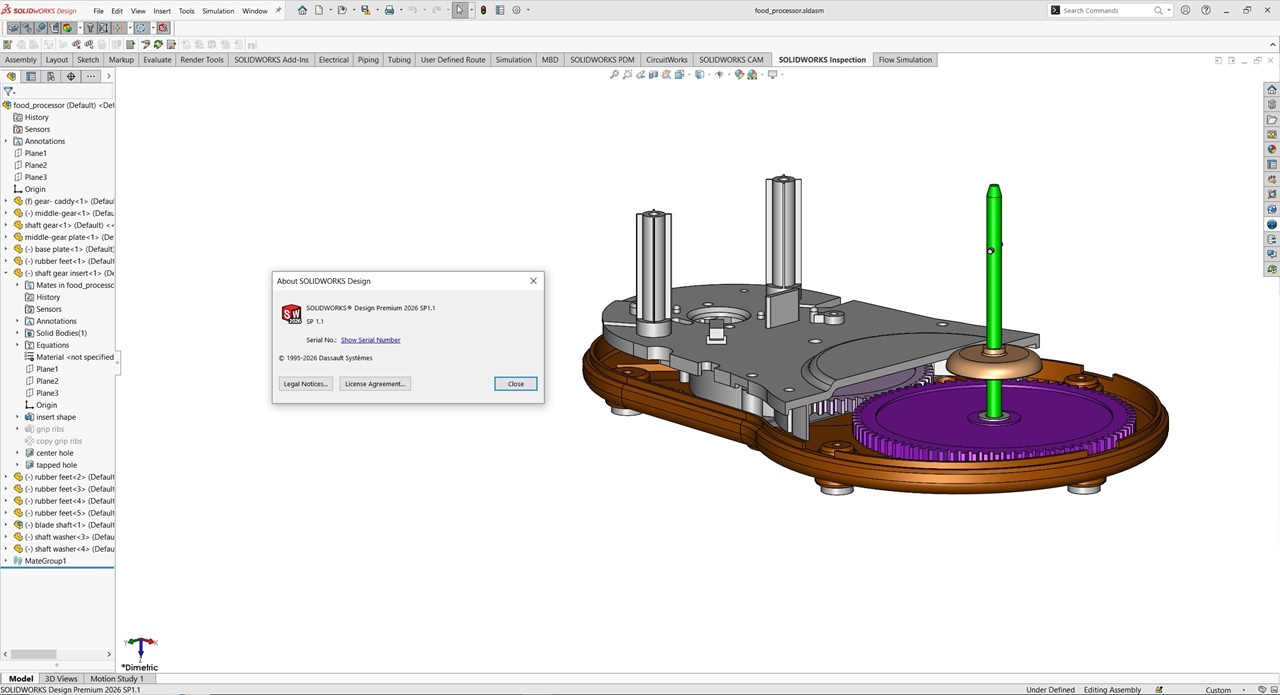Click the Legal Notices button
The image size is (1280, 695).
(x=306, y=384)
